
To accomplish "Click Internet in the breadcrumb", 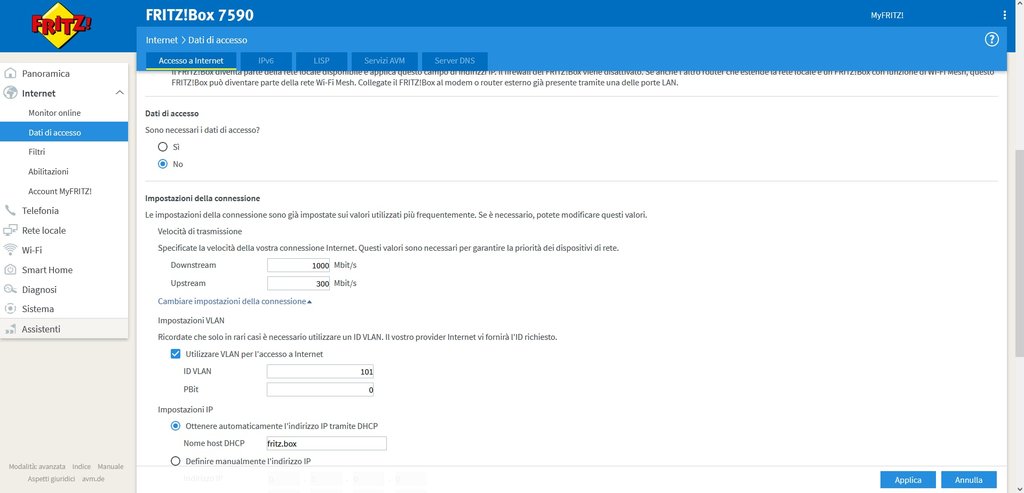I will click(x=161, y=40).
